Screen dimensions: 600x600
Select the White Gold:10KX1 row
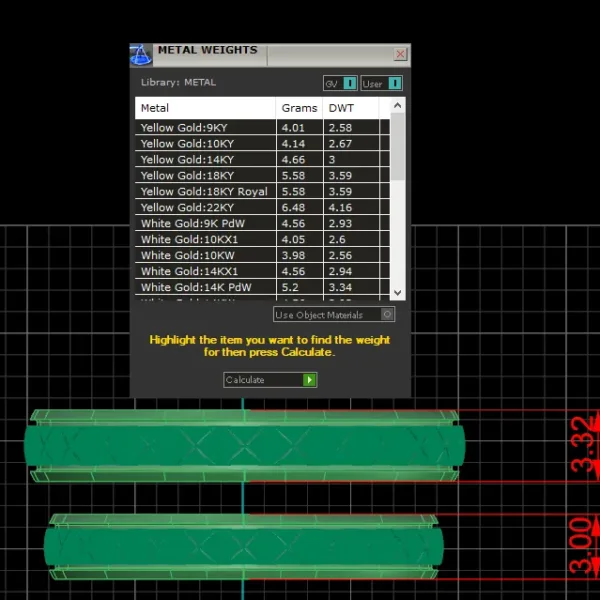pyautogui.click(x=262, y=240)
